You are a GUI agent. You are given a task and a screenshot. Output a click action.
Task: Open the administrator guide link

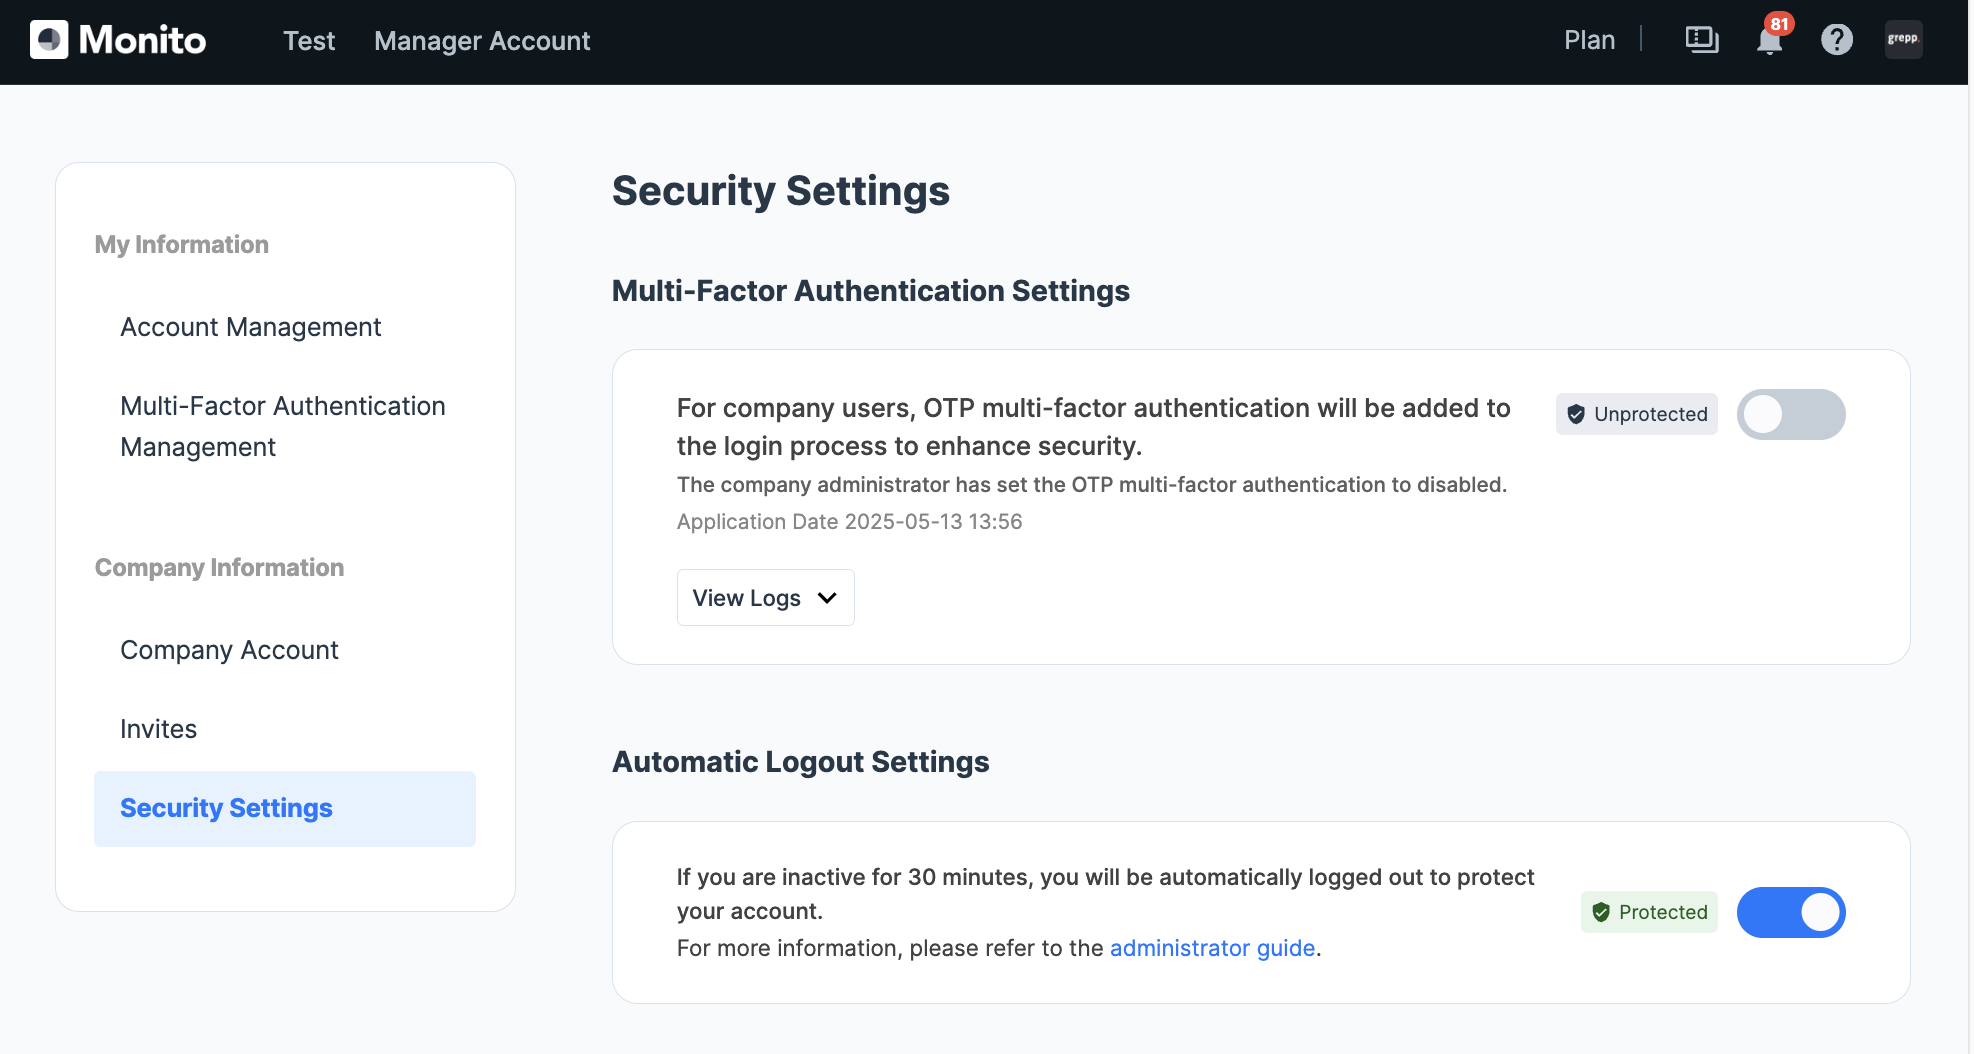click(1212, 948)
